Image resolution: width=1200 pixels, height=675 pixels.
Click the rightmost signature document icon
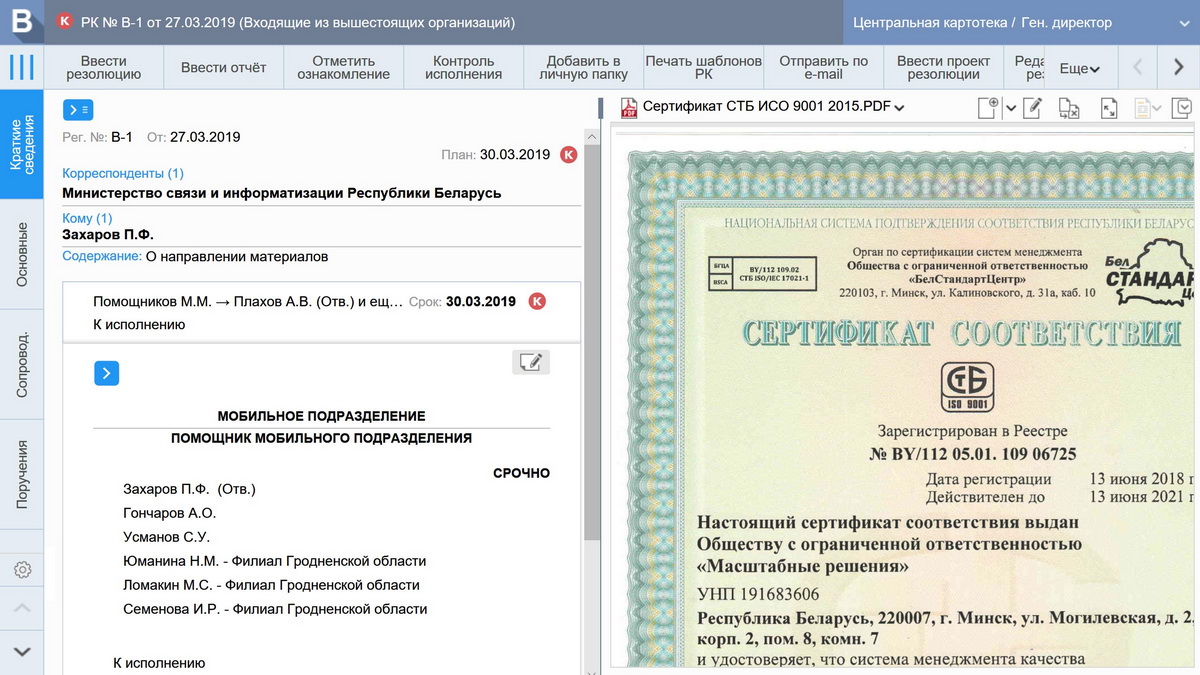[x=1182, y=108]
